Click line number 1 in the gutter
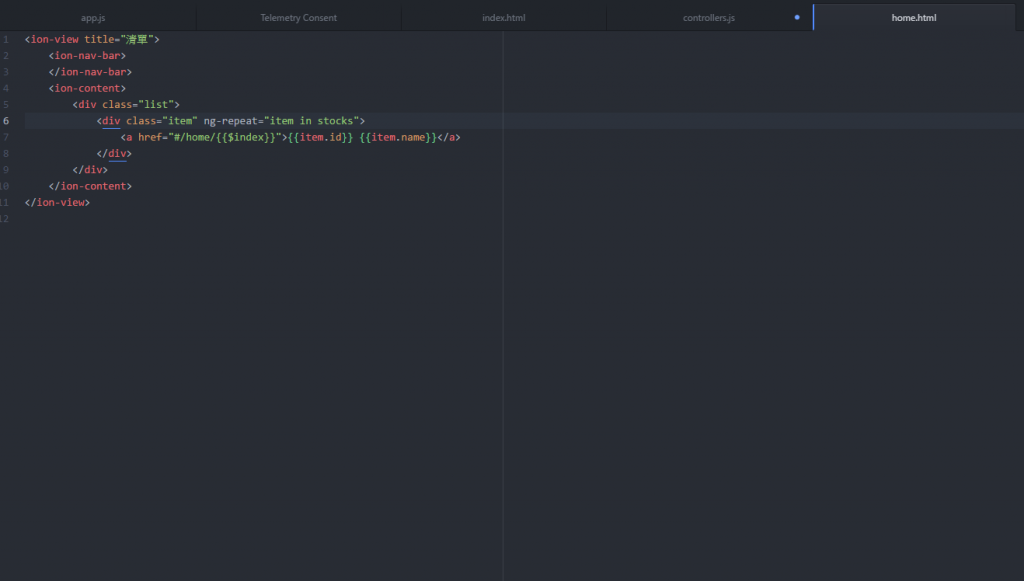1024x581 pixels. pyautogui.click(x=6, y=39)
